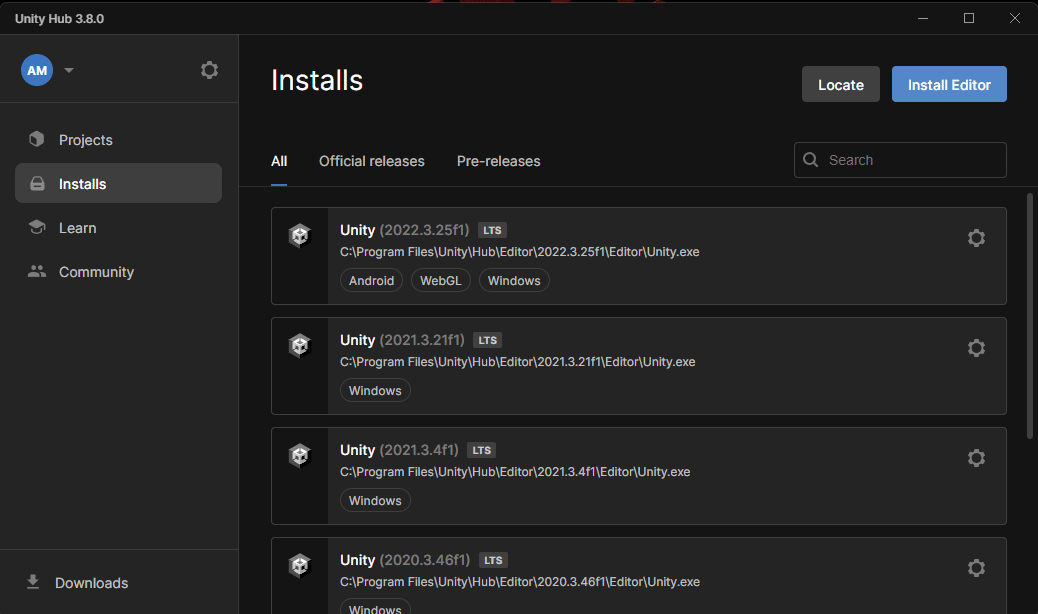Open settings gear for Unity 2020.3.46f1
Image resolution: width=1038 pixels, height=614 pixels.
976,567
